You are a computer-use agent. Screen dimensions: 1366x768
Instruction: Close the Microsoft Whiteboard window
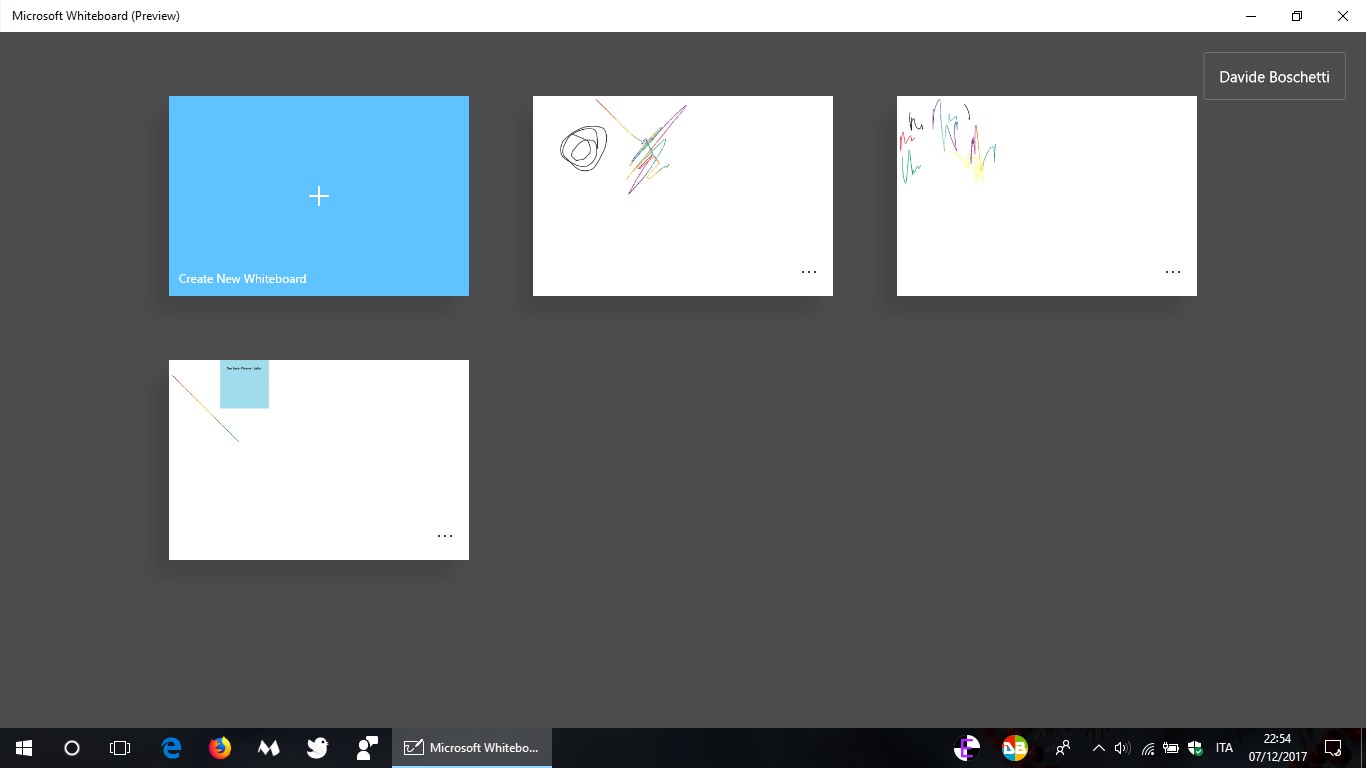1343,16
